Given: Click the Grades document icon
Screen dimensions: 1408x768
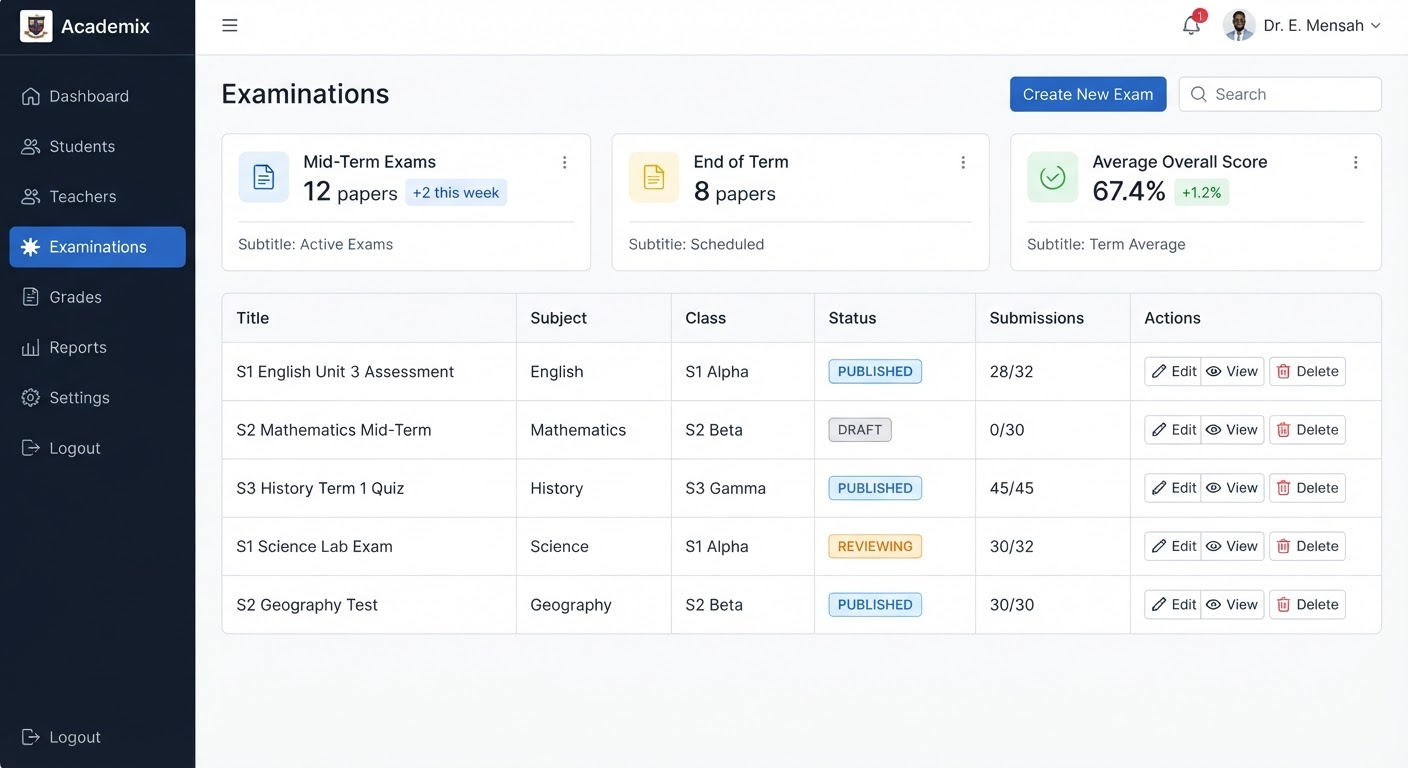Looking at the screenshot, I should [30, 297].
